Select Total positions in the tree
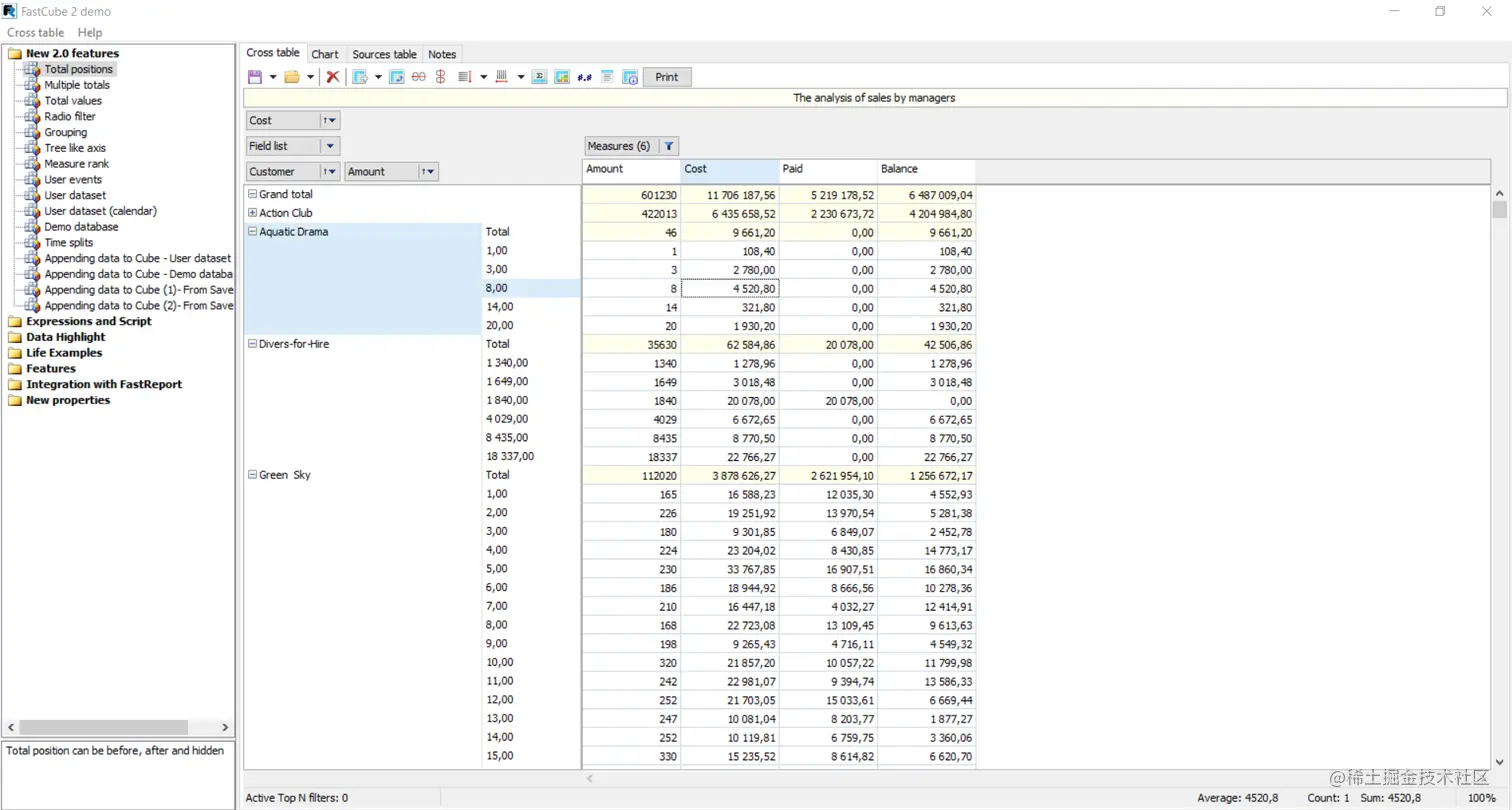This screenshot has height=810, width=1512. click(79, 69)
